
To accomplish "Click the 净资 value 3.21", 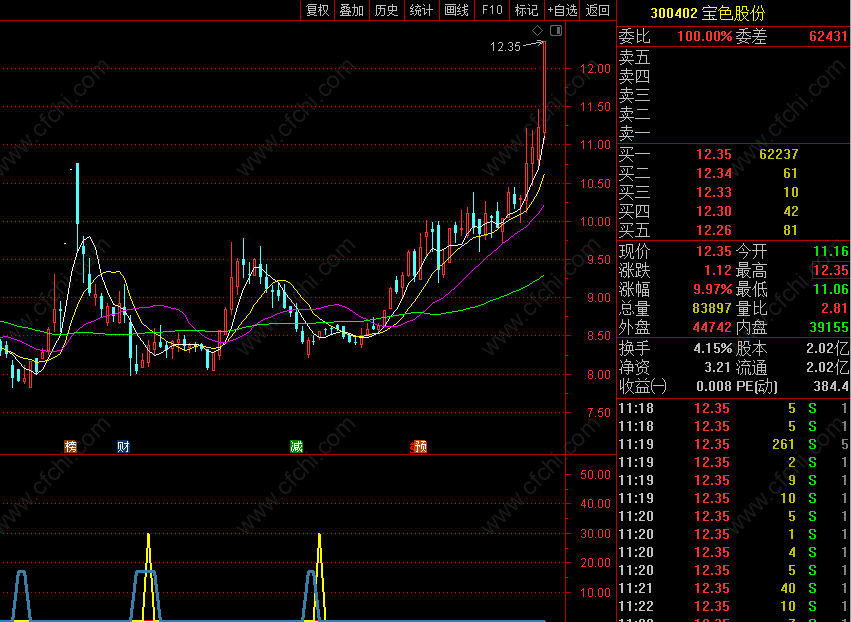I will (717, 367).
